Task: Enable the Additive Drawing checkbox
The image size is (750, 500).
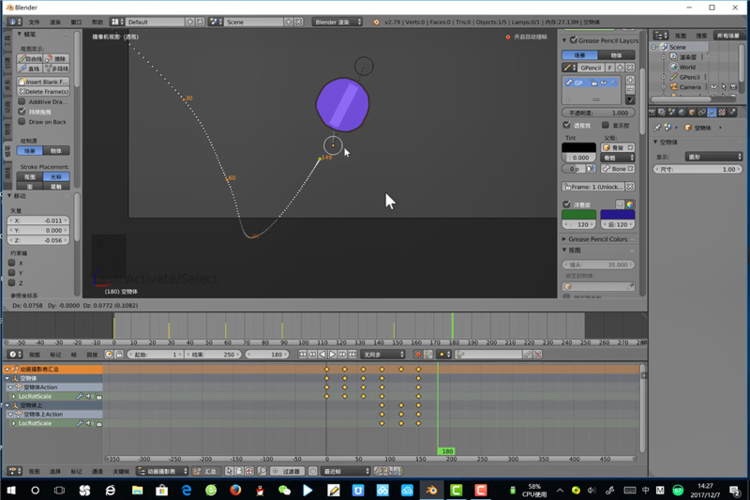Action: coord(23,102)
